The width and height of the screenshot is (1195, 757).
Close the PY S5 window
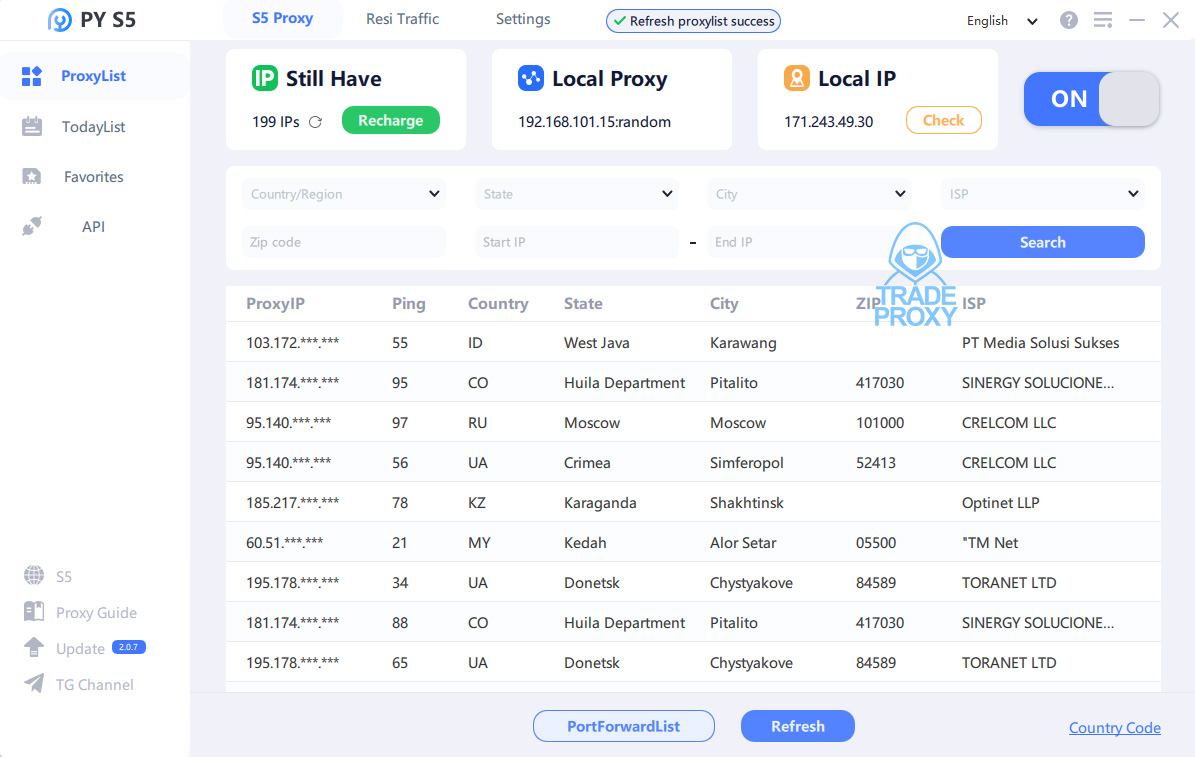1171,21
